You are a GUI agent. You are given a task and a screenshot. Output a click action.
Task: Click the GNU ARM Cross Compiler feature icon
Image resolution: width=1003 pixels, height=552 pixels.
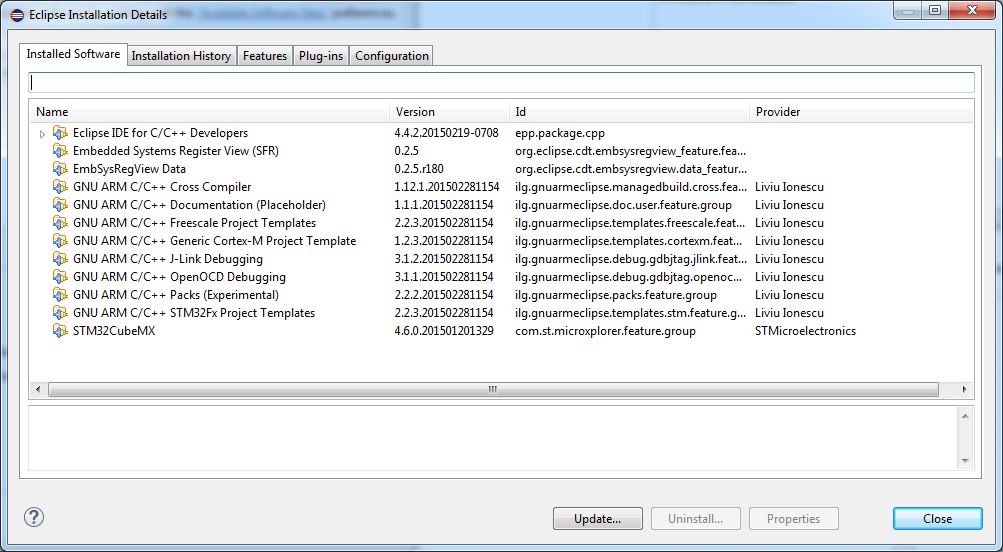click(x=60, y=187)
